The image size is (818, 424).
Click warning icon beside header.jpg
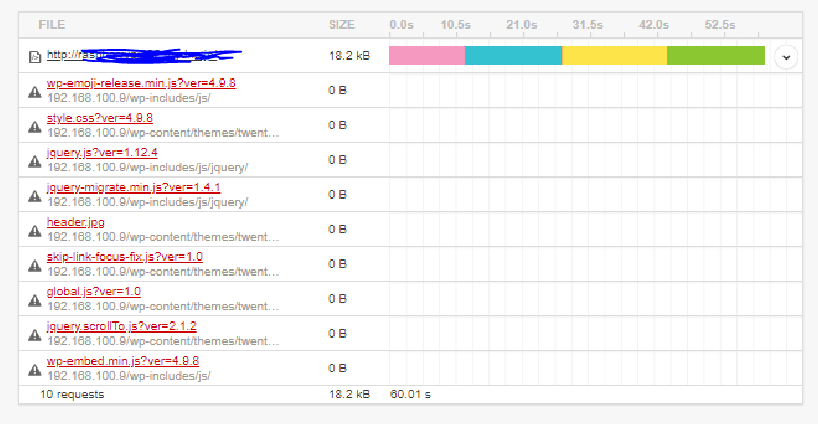coord(35,230)
